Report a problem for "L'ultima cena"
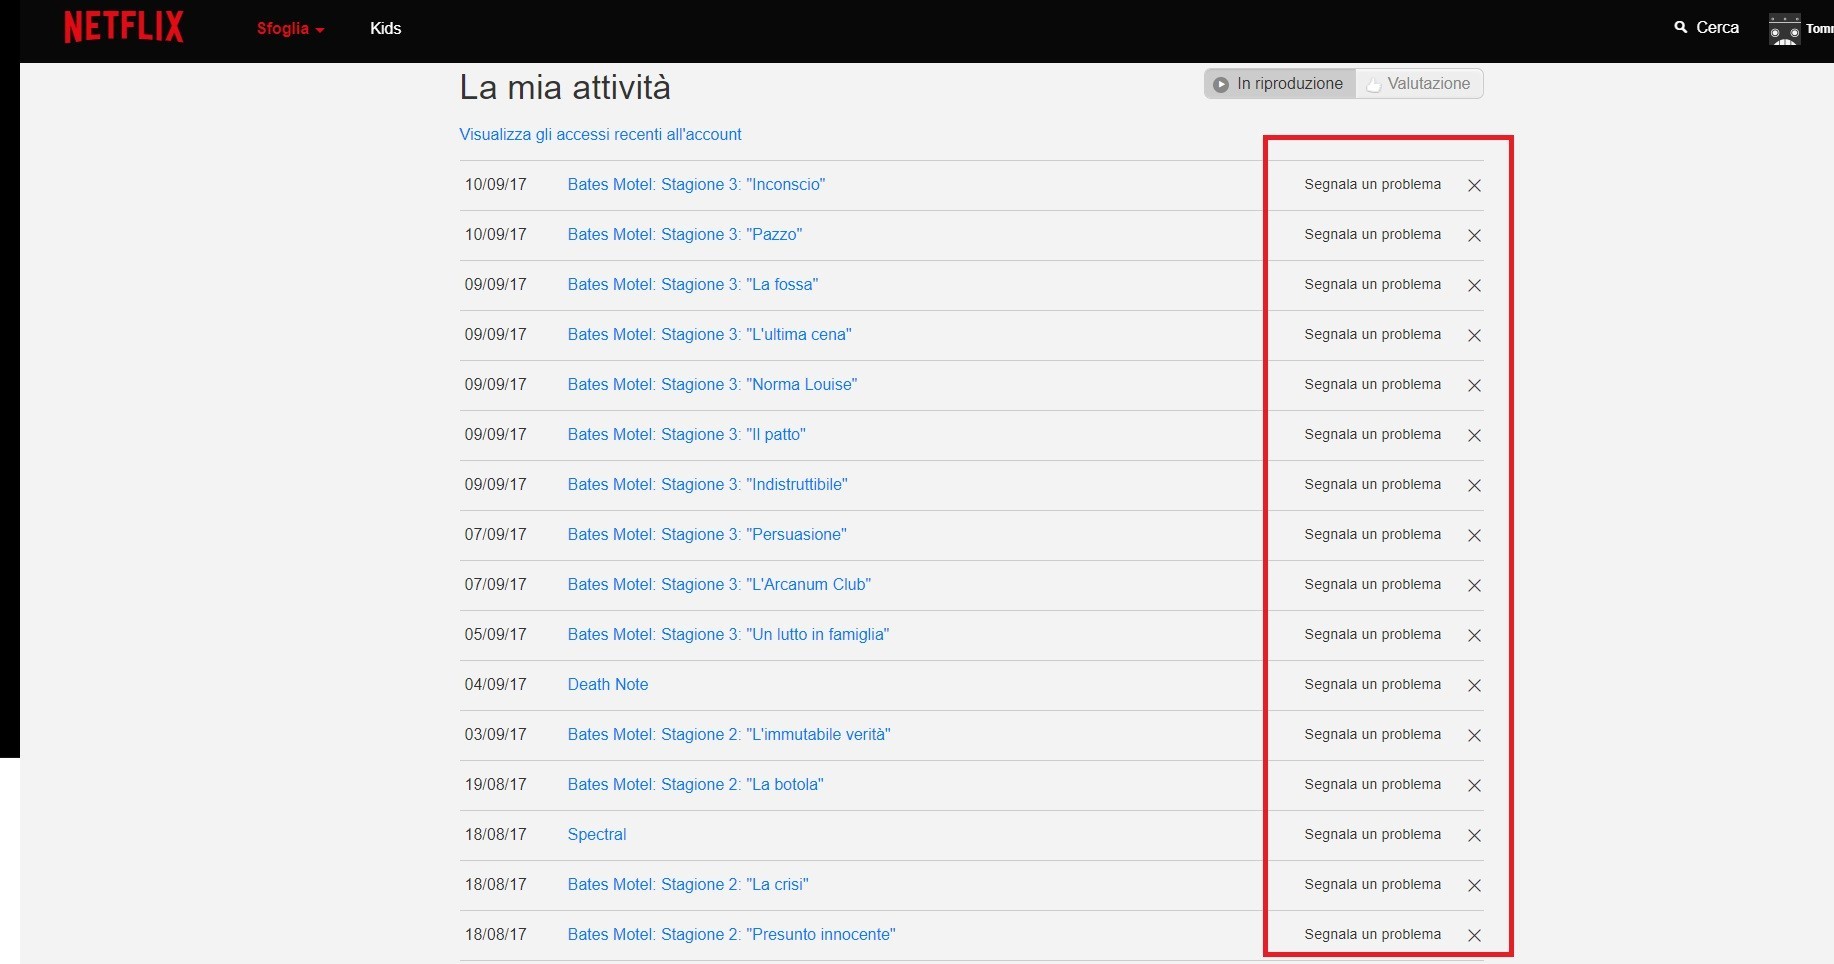This screenshot has height=964, width=1834. tap(1372, 334)
